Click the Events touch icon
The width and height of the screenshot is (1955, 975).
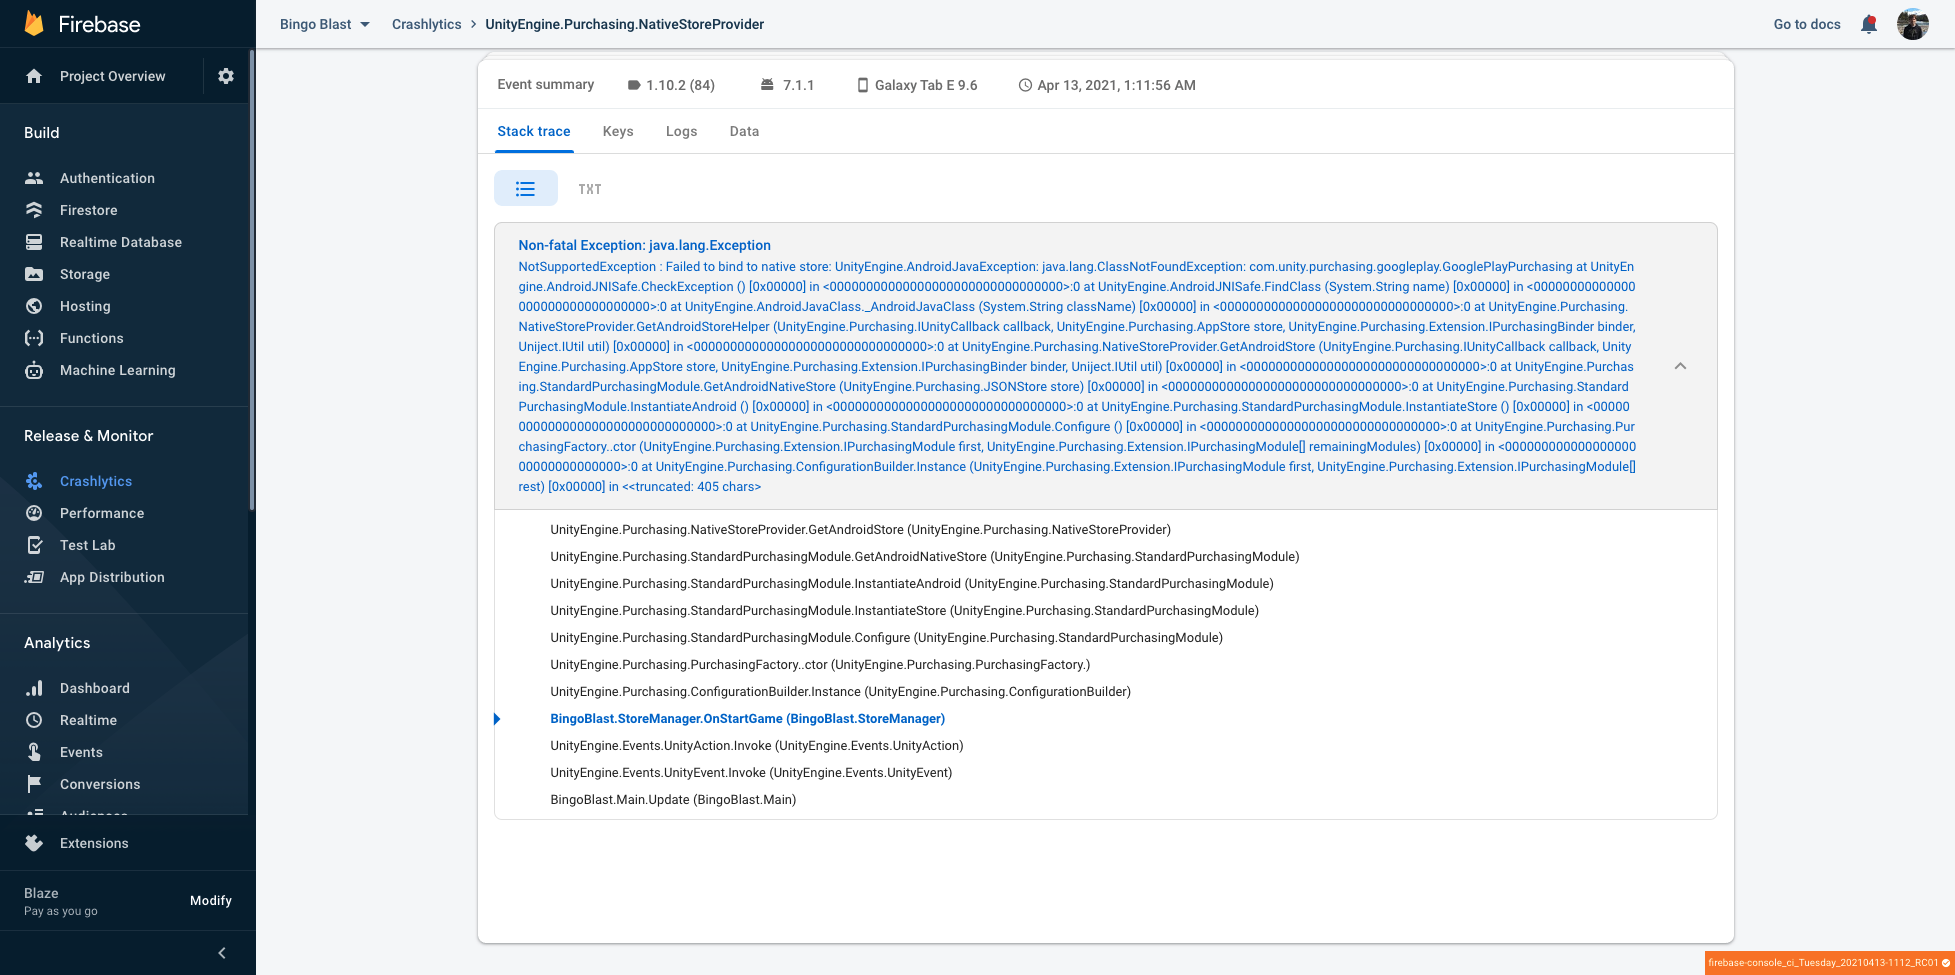click(34, 752)
